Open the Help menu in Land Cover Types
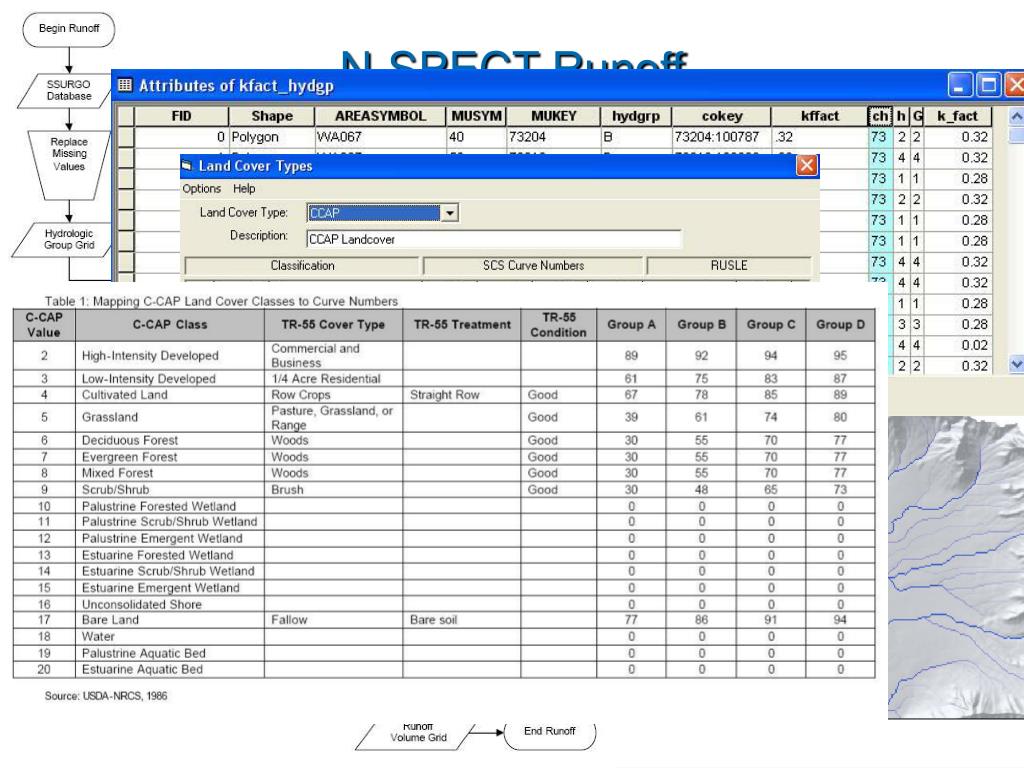The image size is (1024, 768). [244, 189]
